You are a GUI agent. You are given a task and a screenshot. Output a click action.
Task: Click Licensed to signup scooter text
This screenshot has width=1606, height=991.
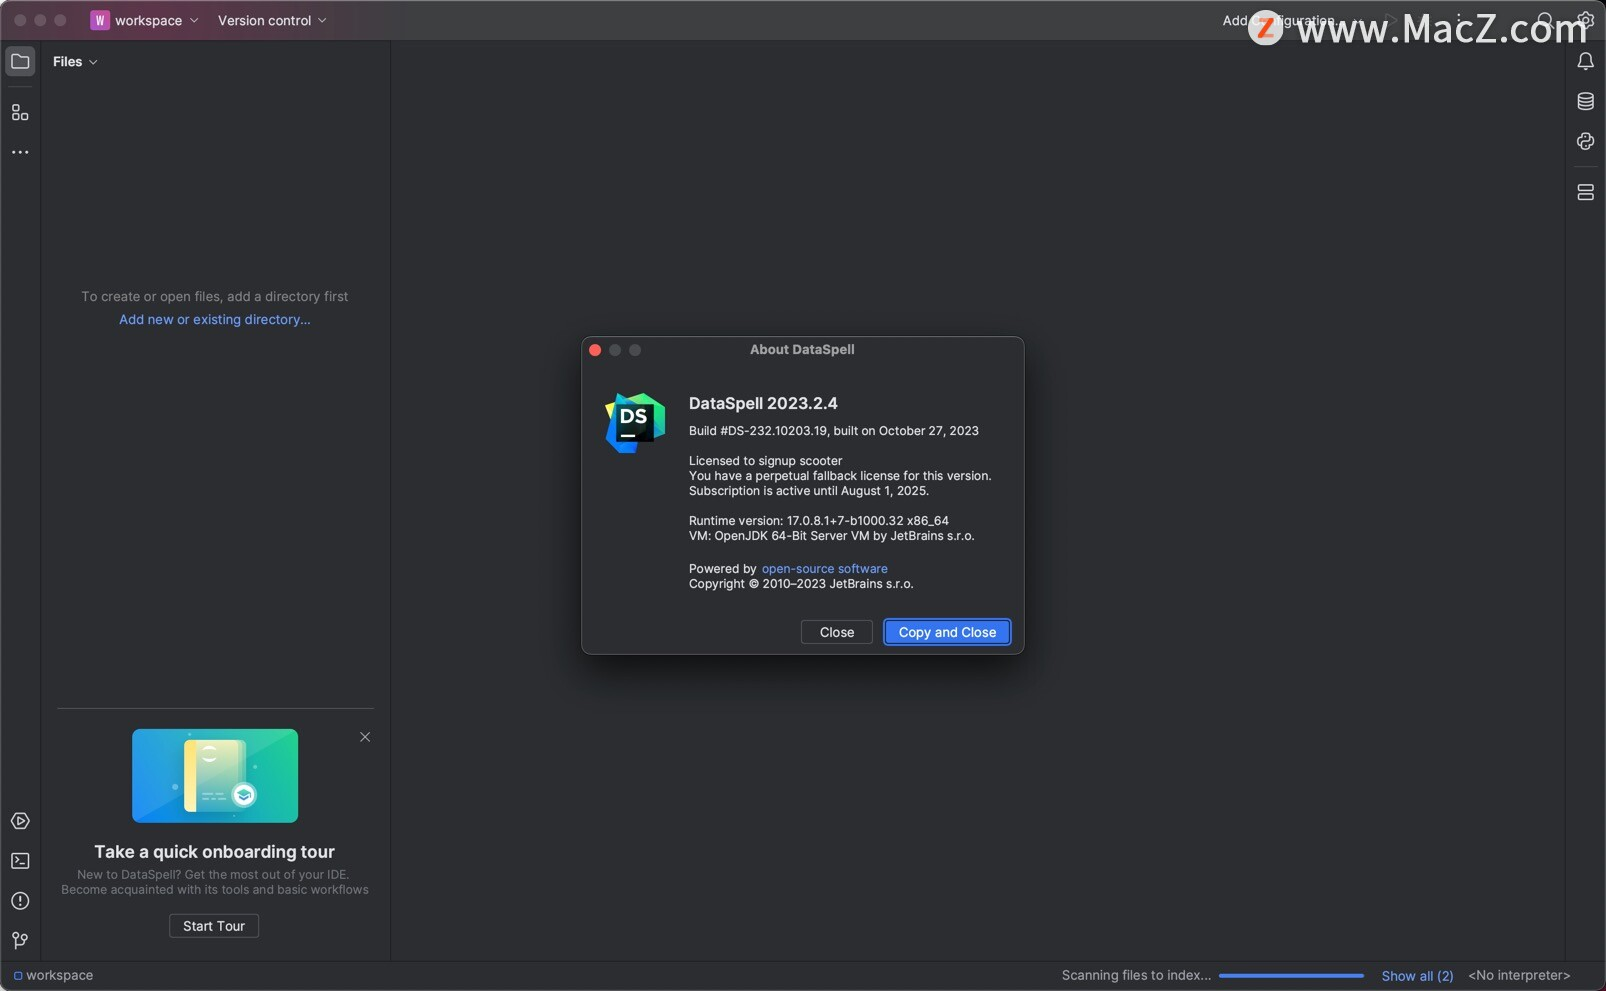click(x=765, y=461)
